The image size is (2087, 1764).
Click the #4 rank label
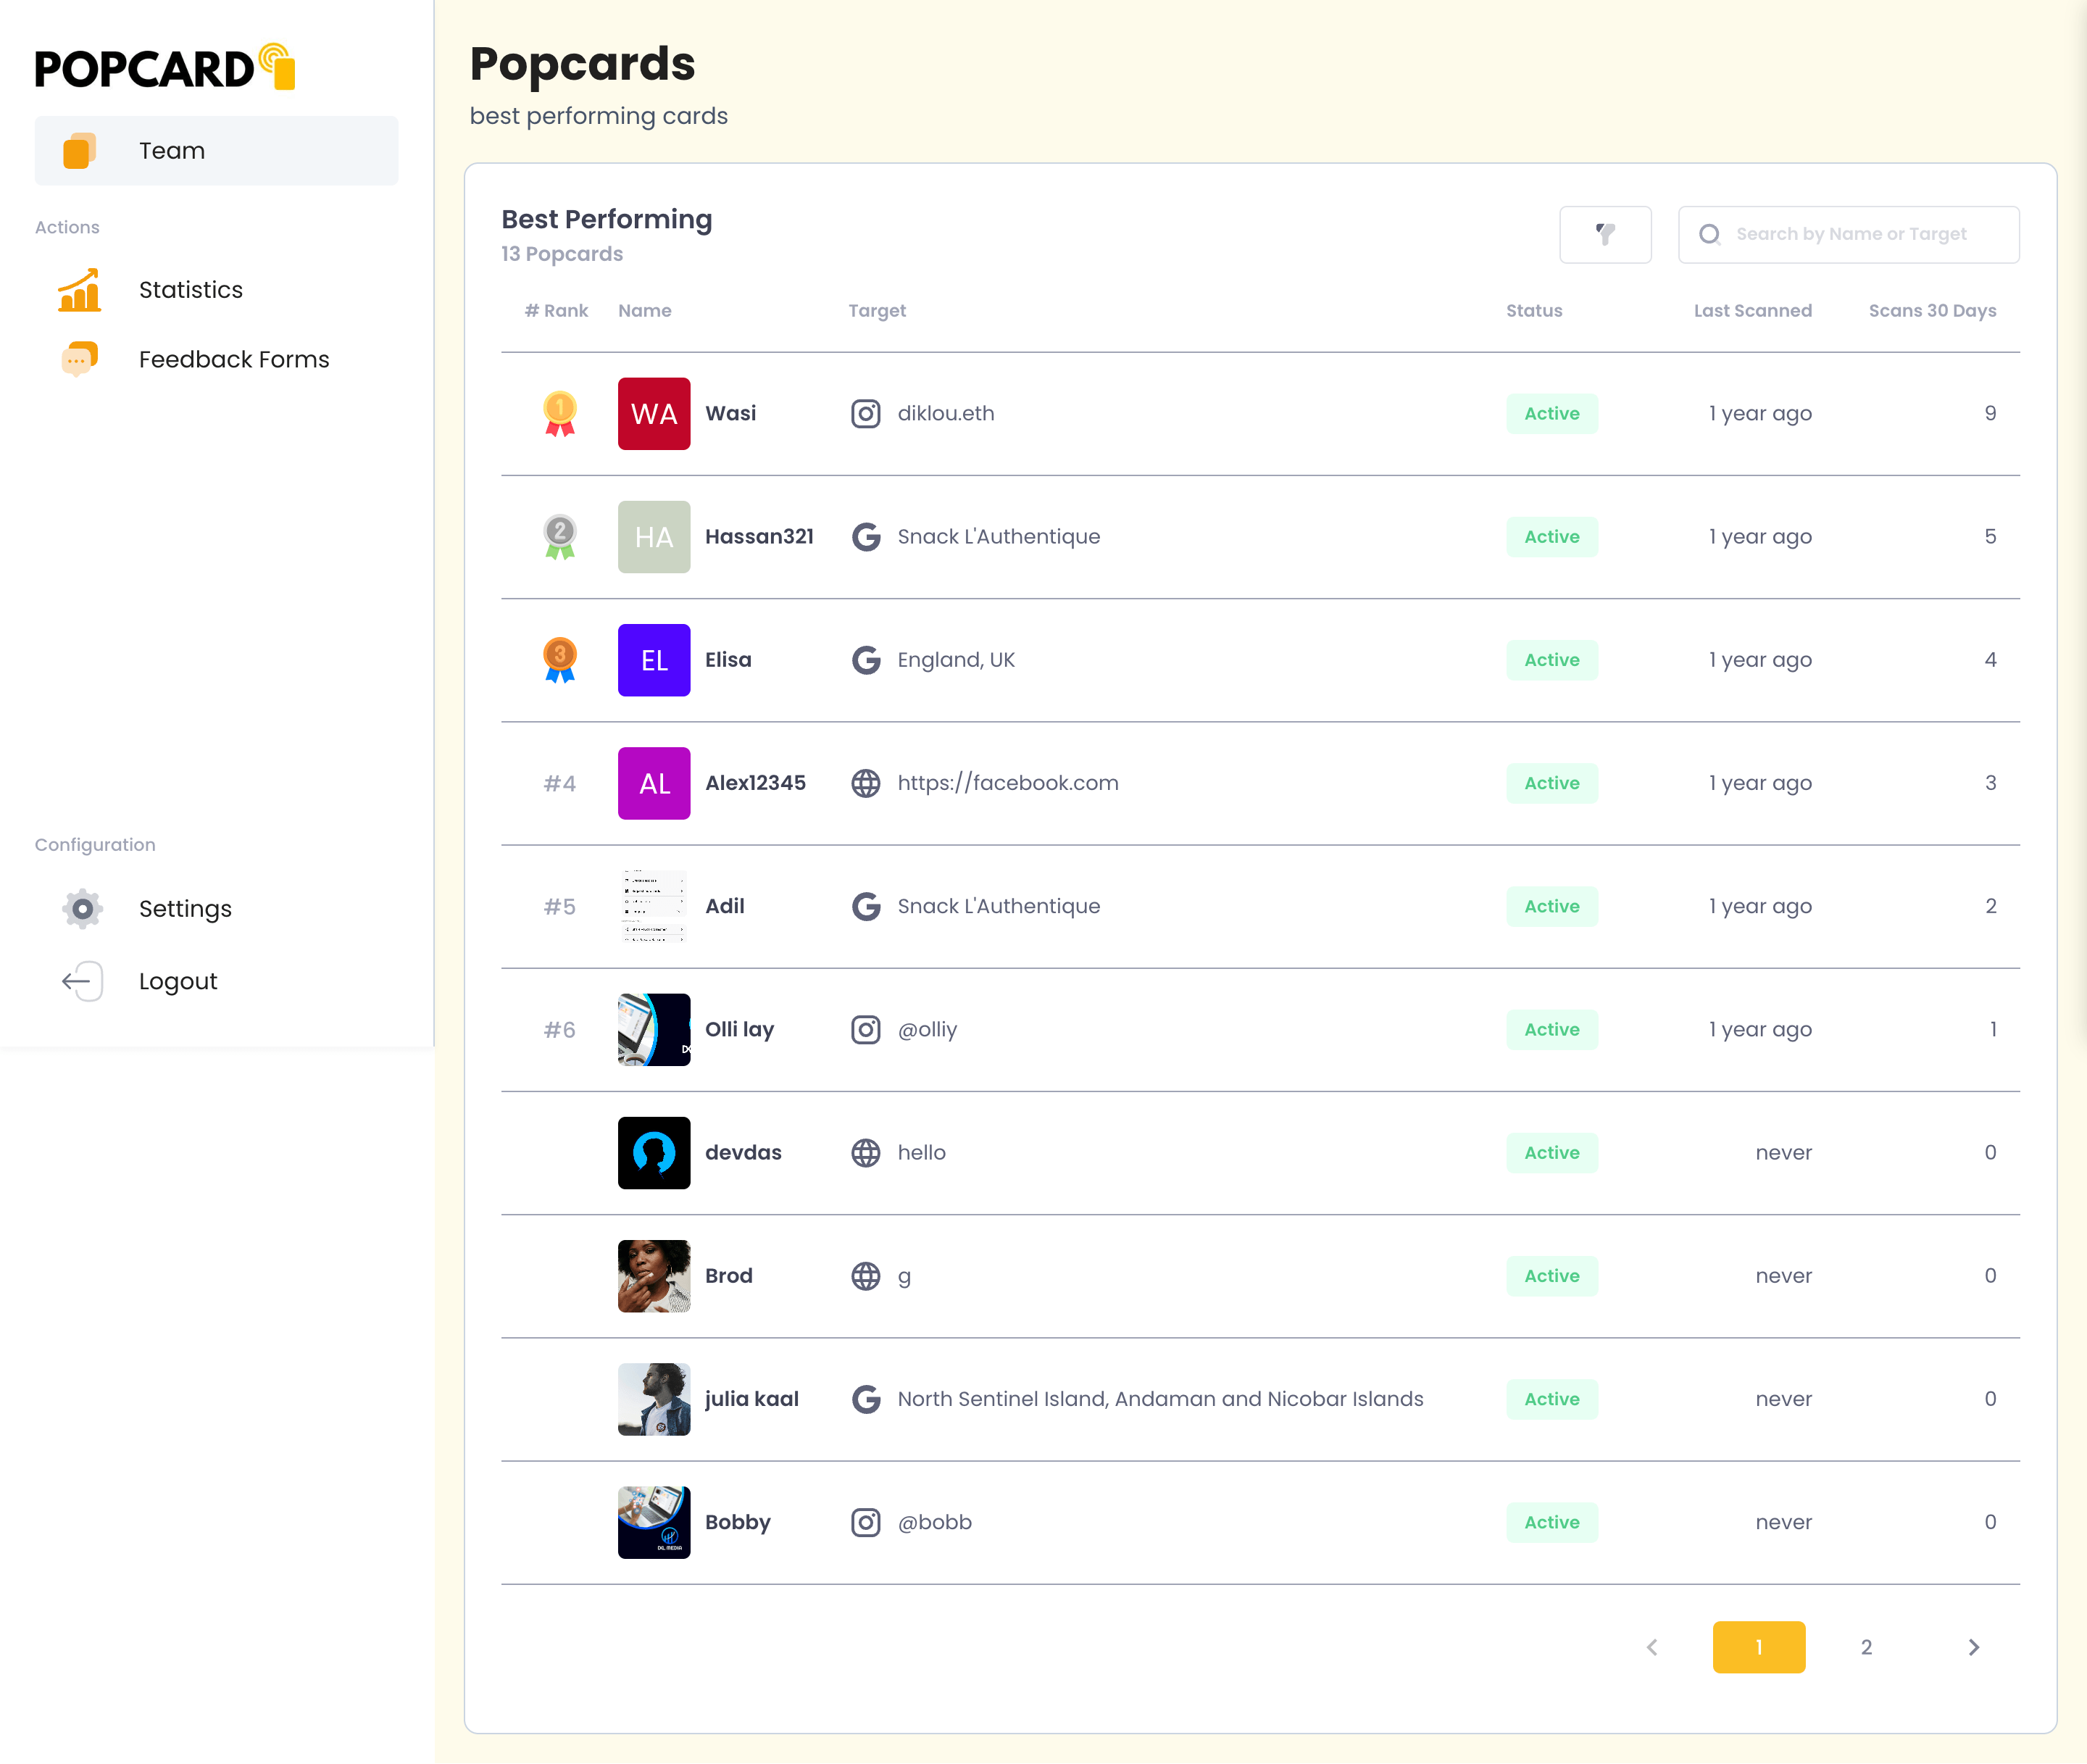pyautogui.click(x=559, y=783)
